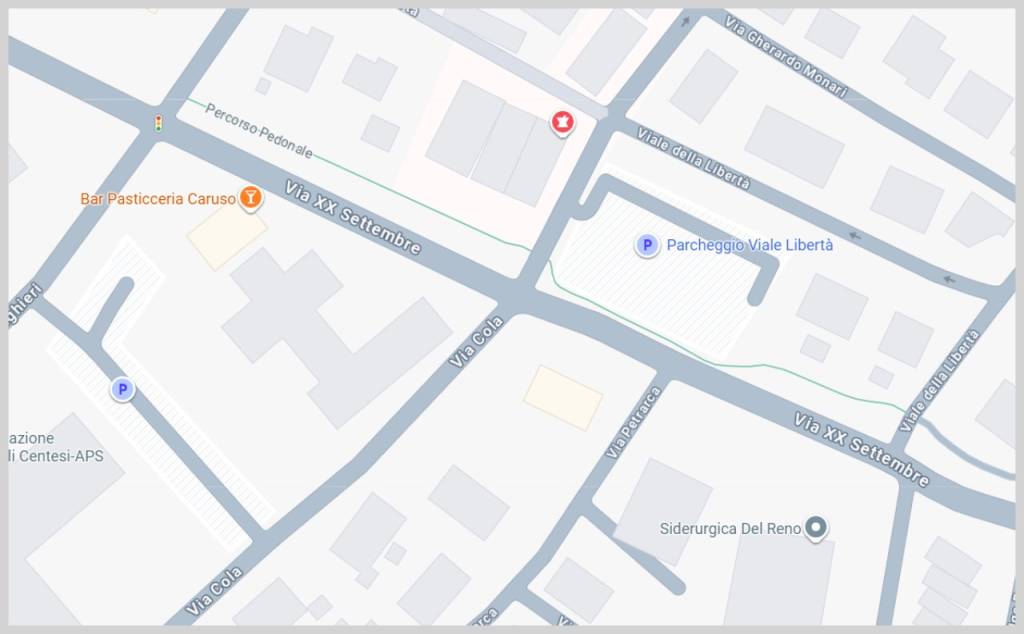Click the lower-right Via XX Settembre label
Viewport: 1024px width, 634px height.
tap(861, 450)
